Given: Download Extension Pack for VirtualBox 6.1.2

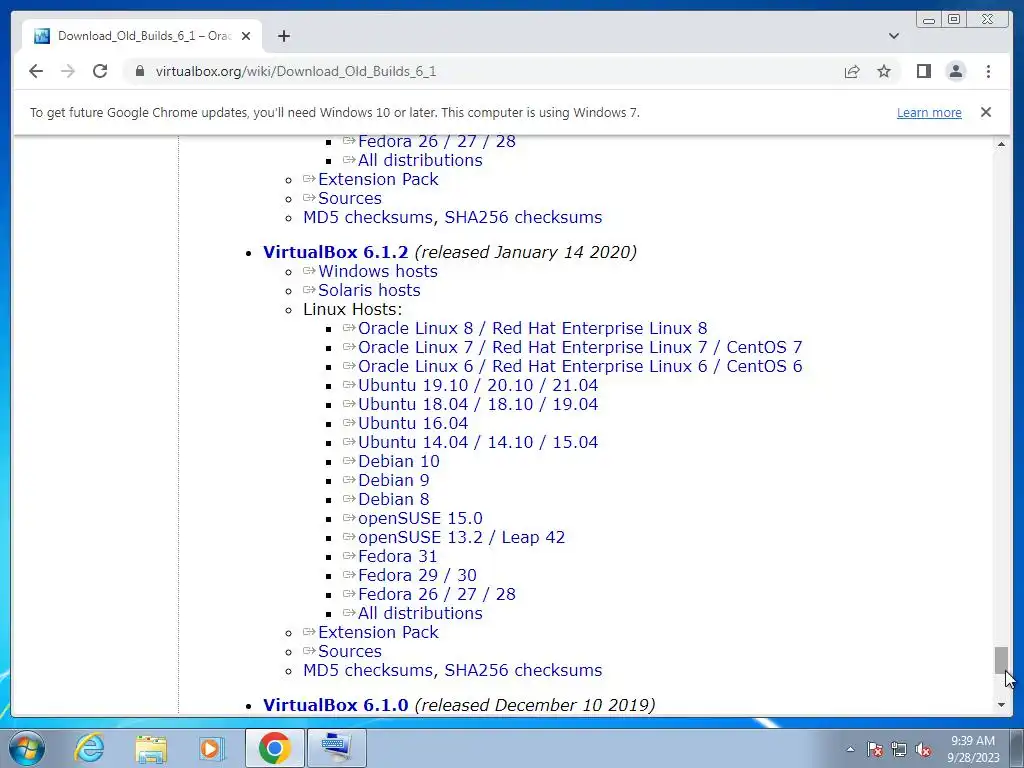Looking at the screenshot, I should click(378, 632).
